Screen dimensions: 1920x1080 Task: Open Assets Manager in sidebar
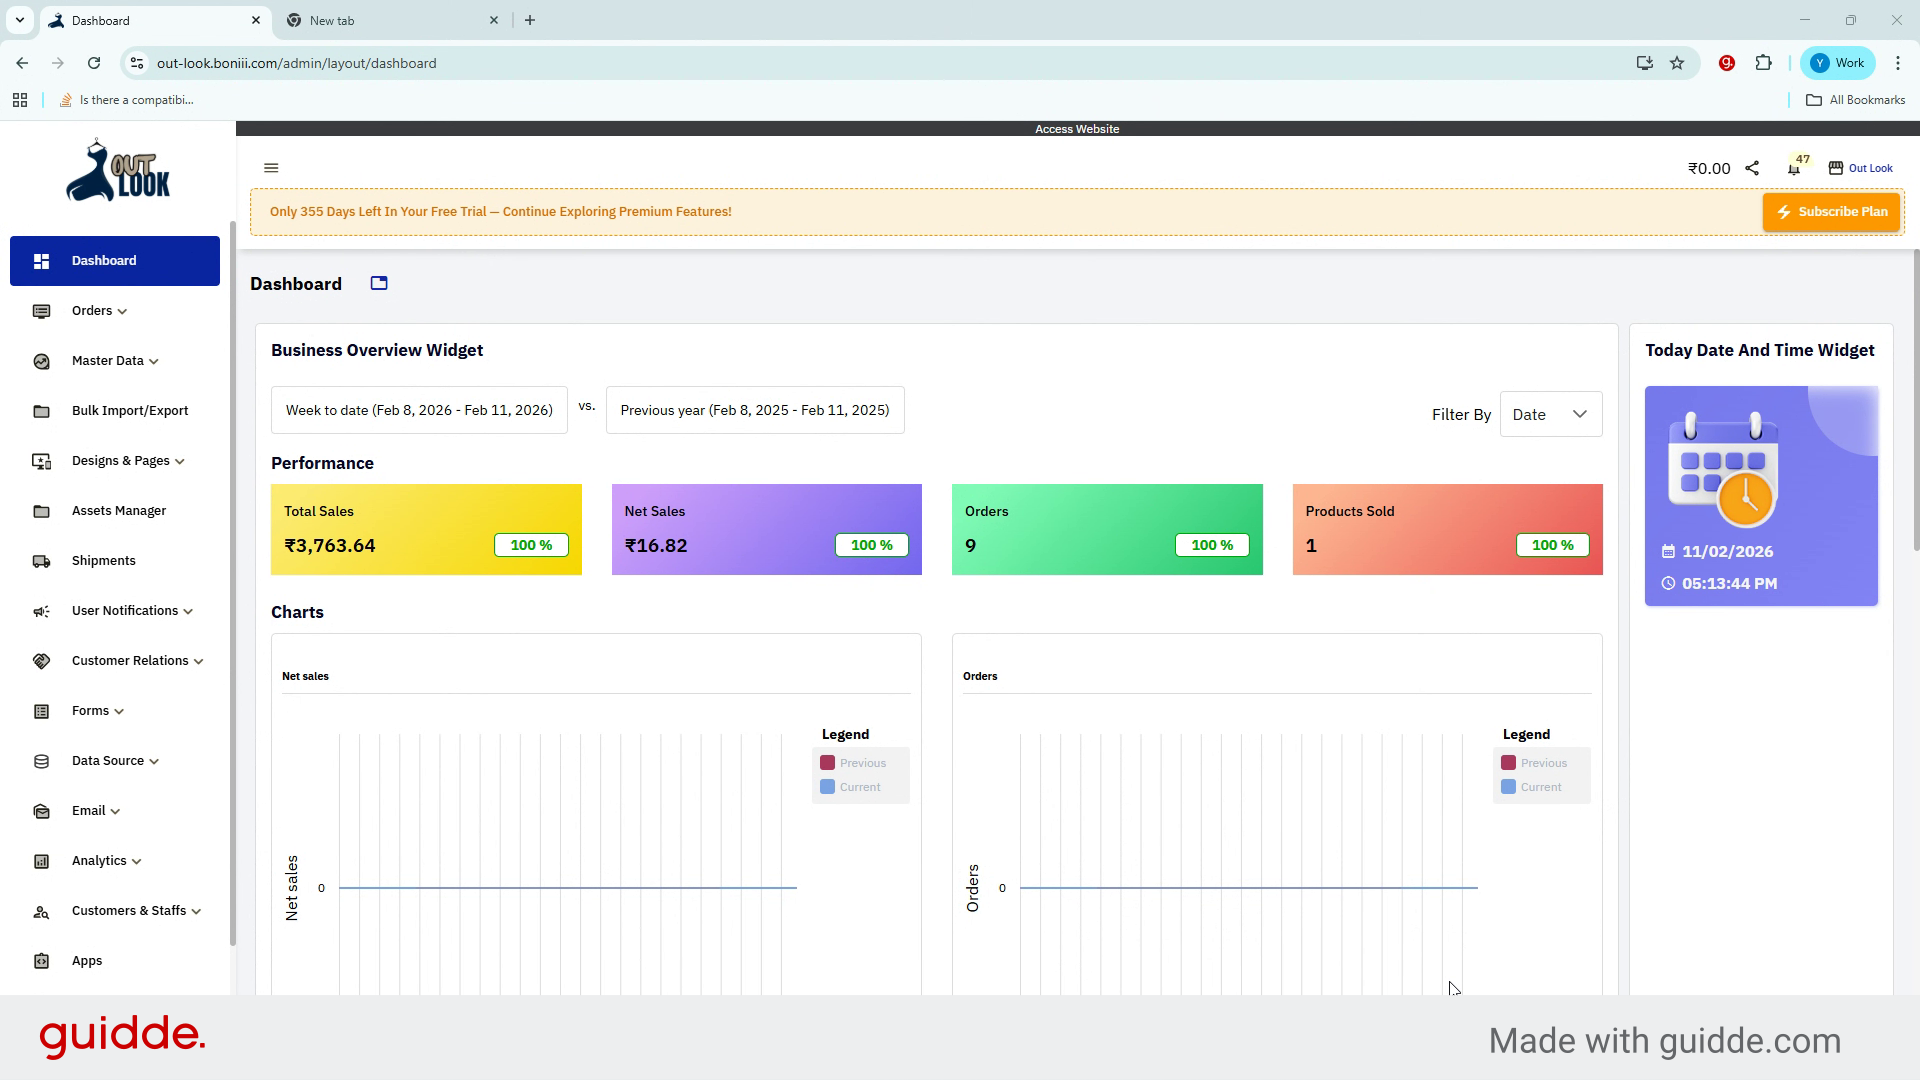point(118,511)
